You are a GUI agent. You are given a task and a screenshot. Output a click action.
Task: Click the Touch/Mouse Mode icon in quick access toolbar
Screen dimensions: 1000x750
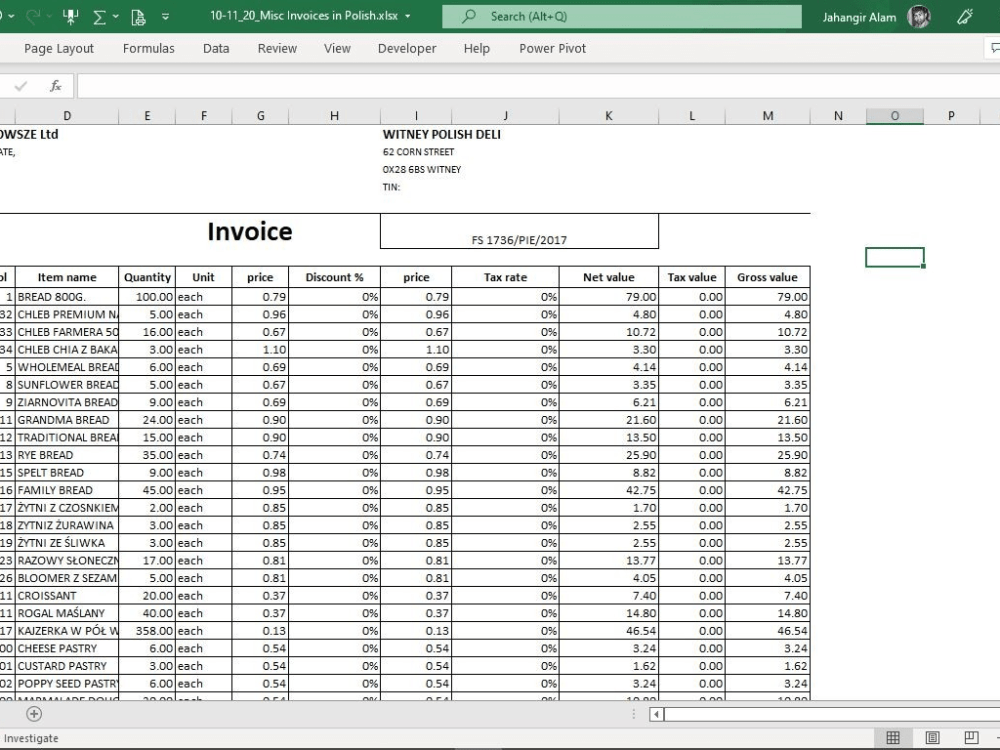tap(71, 17)
